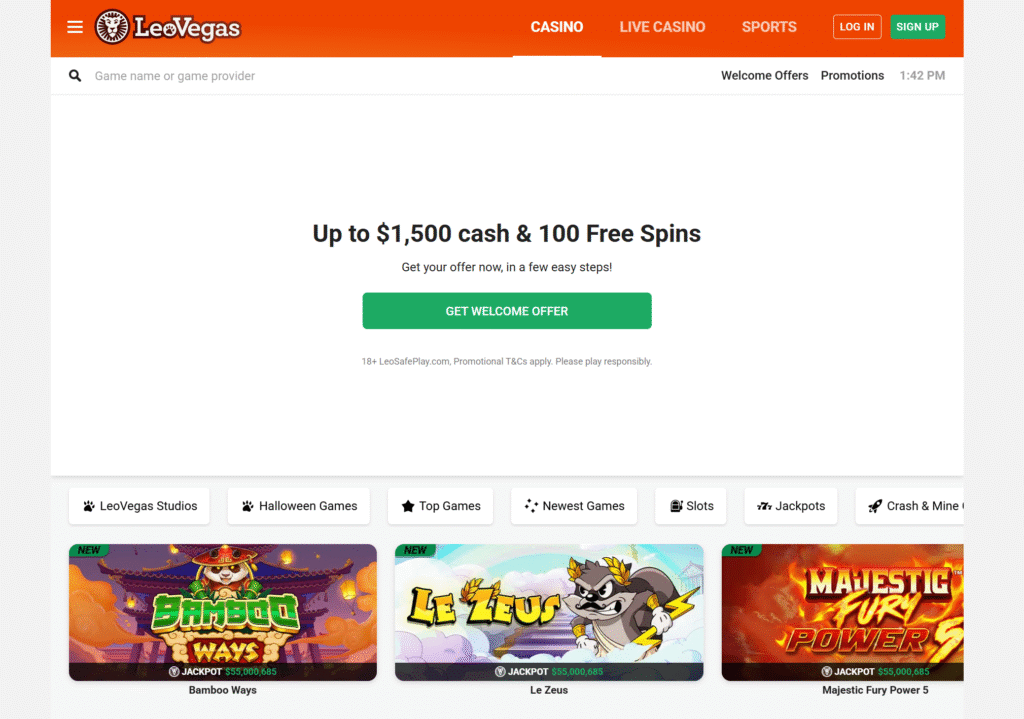Viewport: 1024px width, 719px height.
Task: Click the paw icon on LeoVegas Studios
Action: coord(89,506)
